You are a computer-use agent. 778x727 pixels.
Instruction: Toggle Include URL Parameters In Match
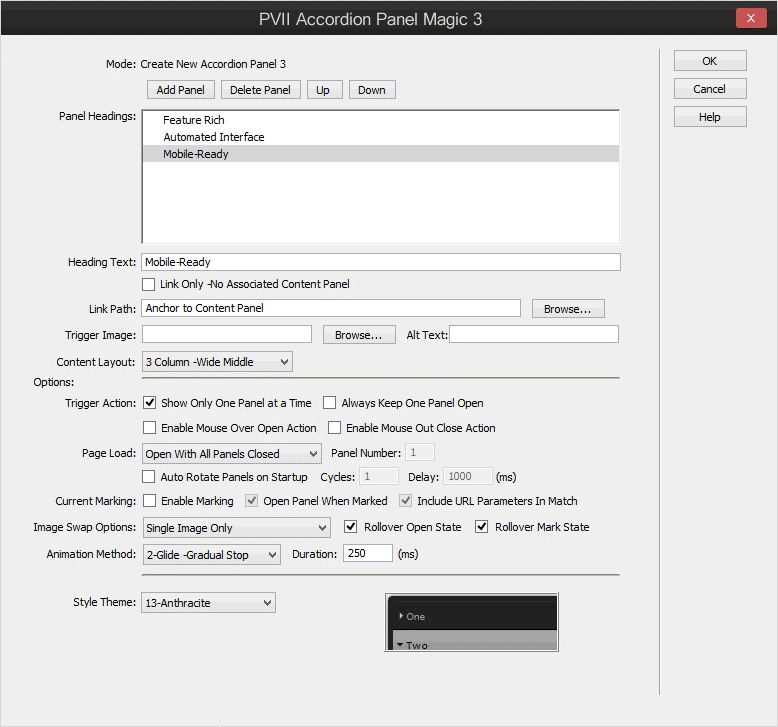(x=405, y=501)
